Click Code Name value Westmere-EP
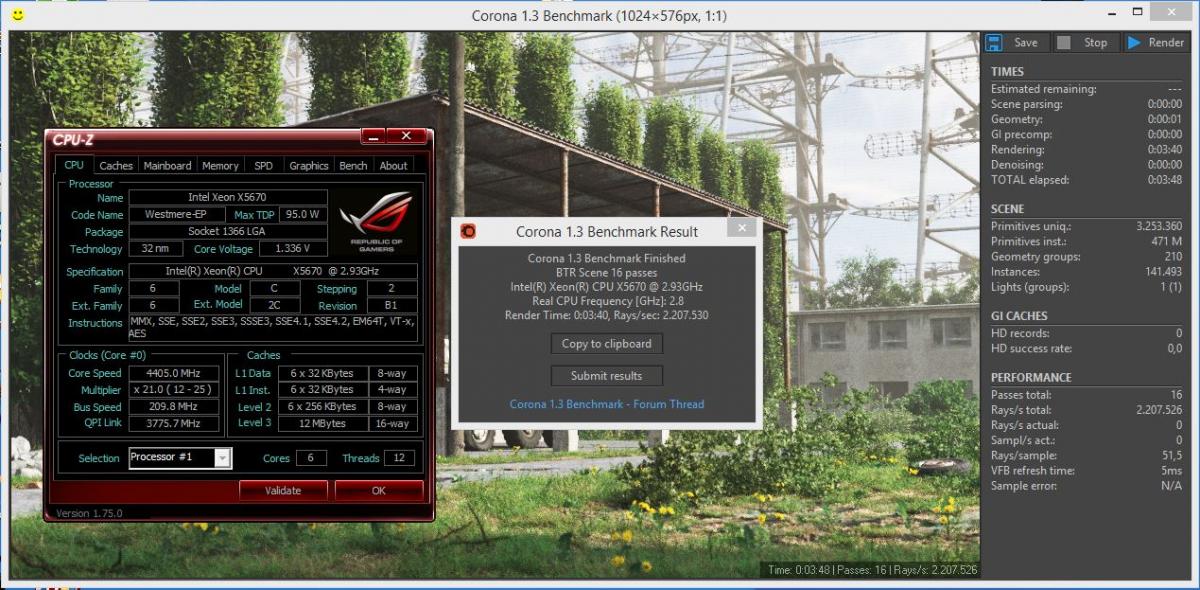Viewport: 1200px width, 590px height. point(176,214)
